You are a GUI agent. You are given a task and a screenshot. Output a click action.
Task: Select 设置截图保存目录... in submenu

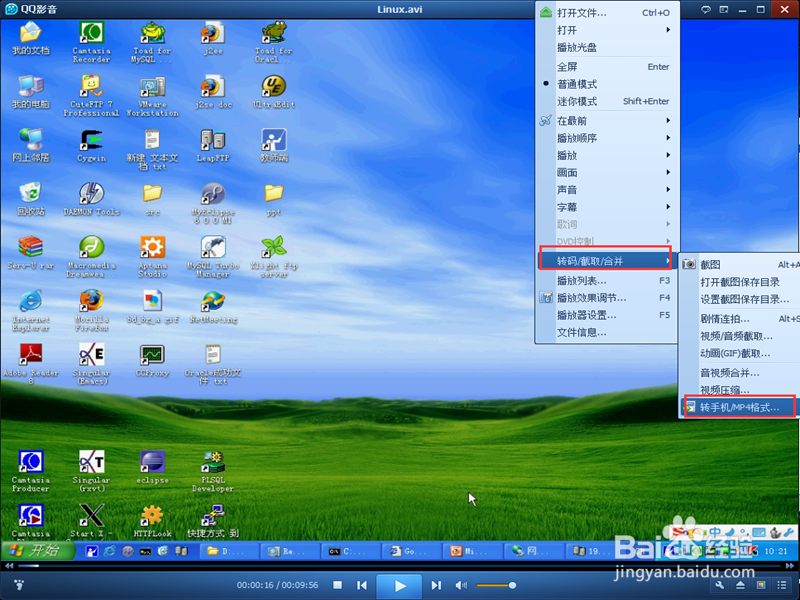point(740,299)
